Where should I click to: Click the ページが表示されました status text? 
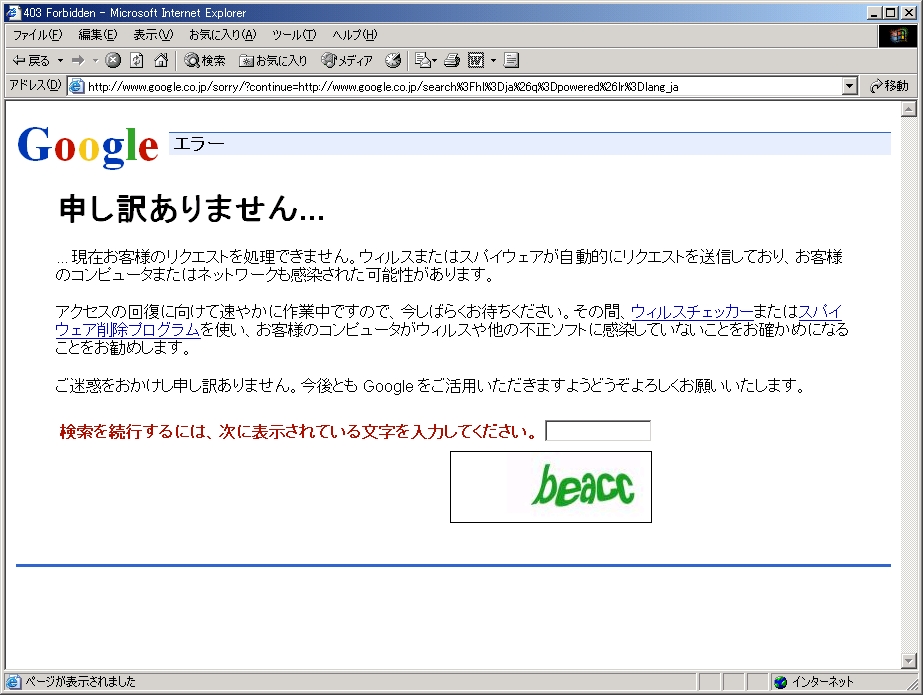point(80,681)
